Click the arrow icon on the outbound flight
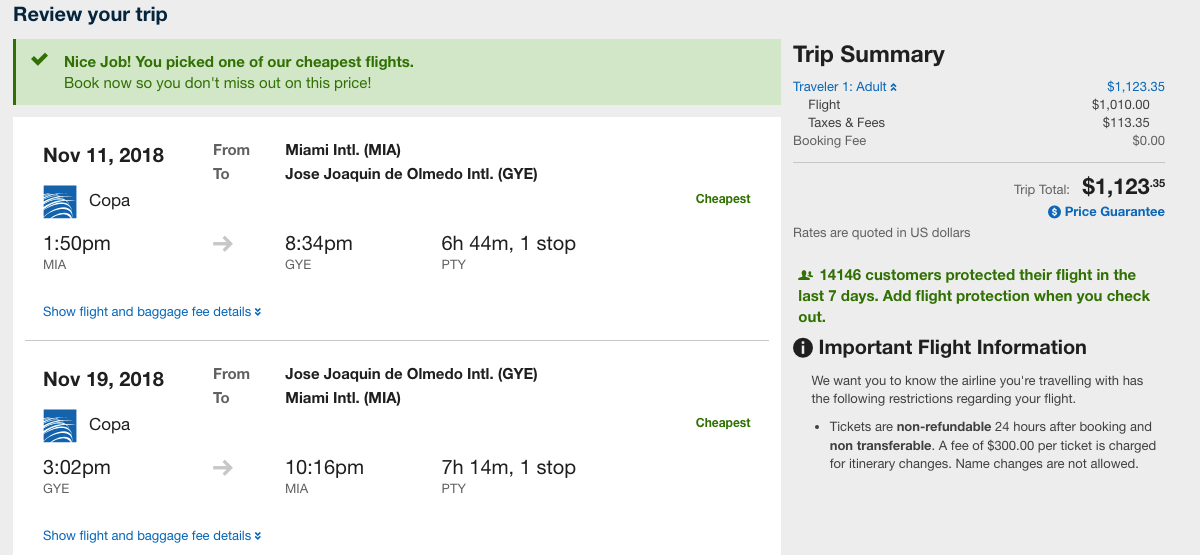 tap(222, 244)
